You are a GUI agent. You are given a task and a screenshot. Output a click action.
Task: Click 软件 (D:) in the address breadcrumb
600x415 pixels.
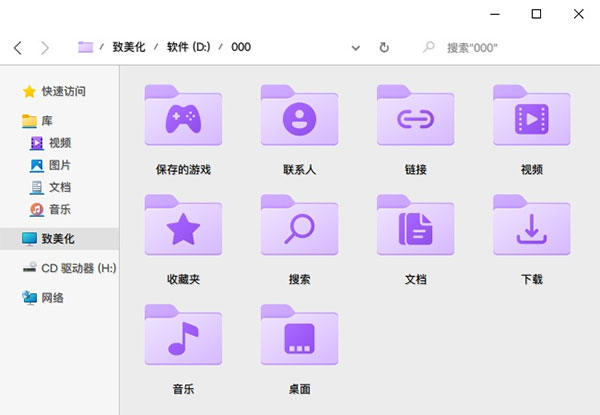(x=187, y=47)
